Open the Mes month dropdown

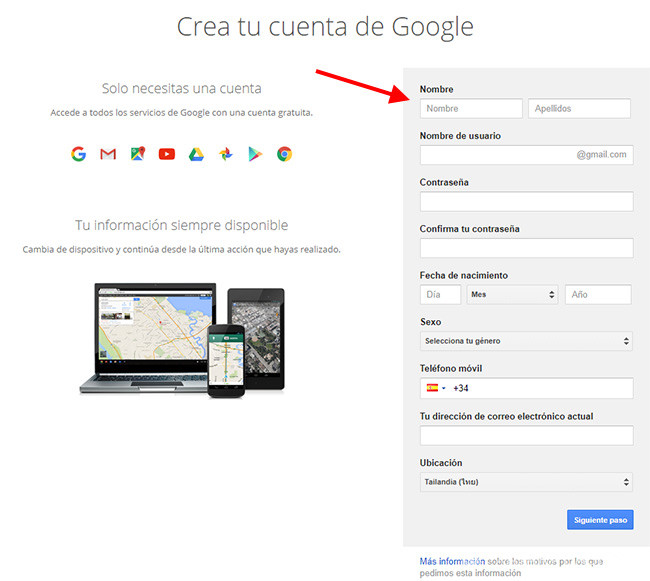point(512,294)
